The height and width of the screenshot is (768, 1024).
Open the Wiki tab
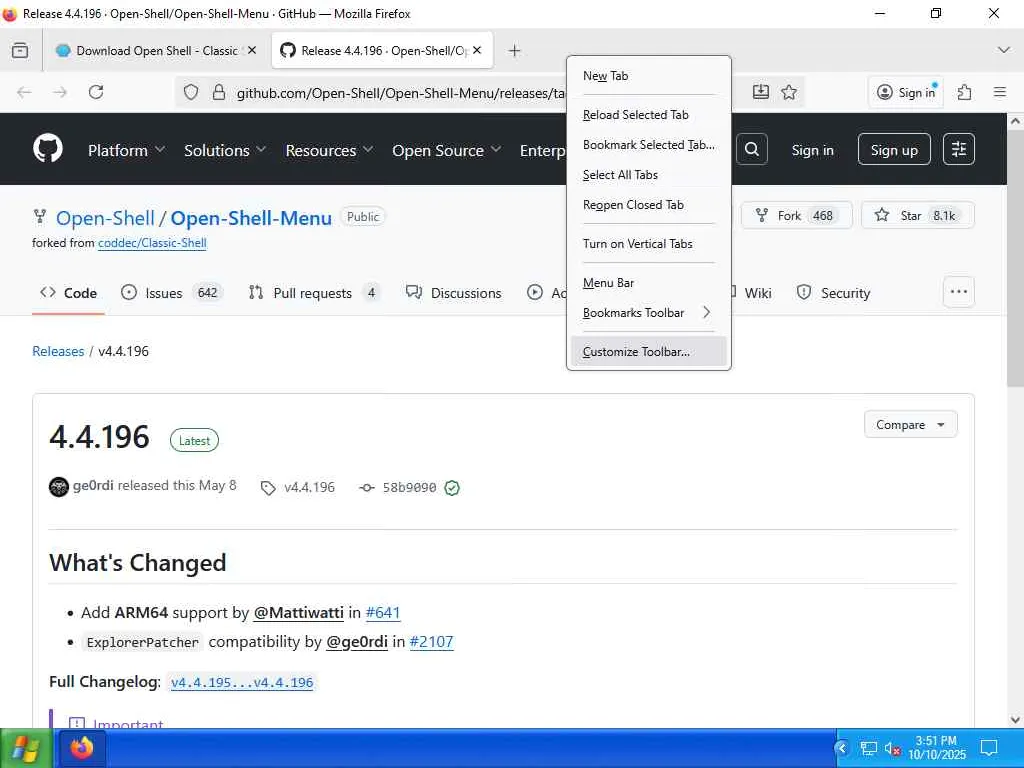(x=754, y=293)
